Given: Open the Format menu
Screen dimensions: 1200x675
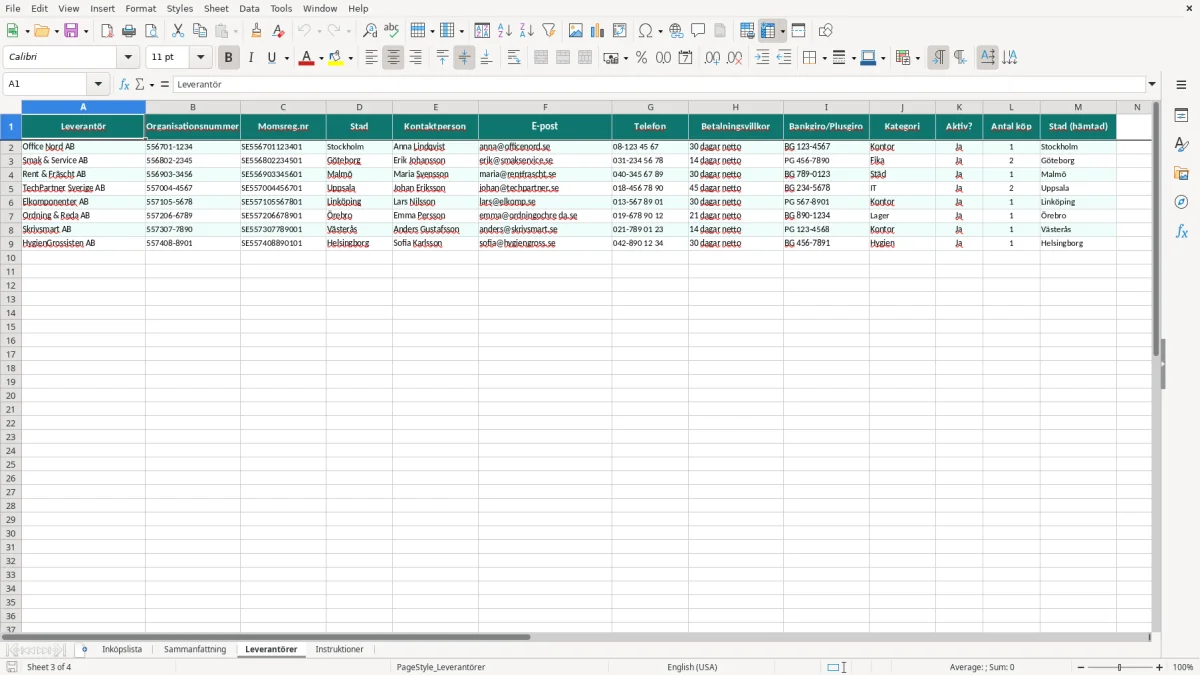Looking at the screenshot, I should pyautogui.click(x=140, y=8).
